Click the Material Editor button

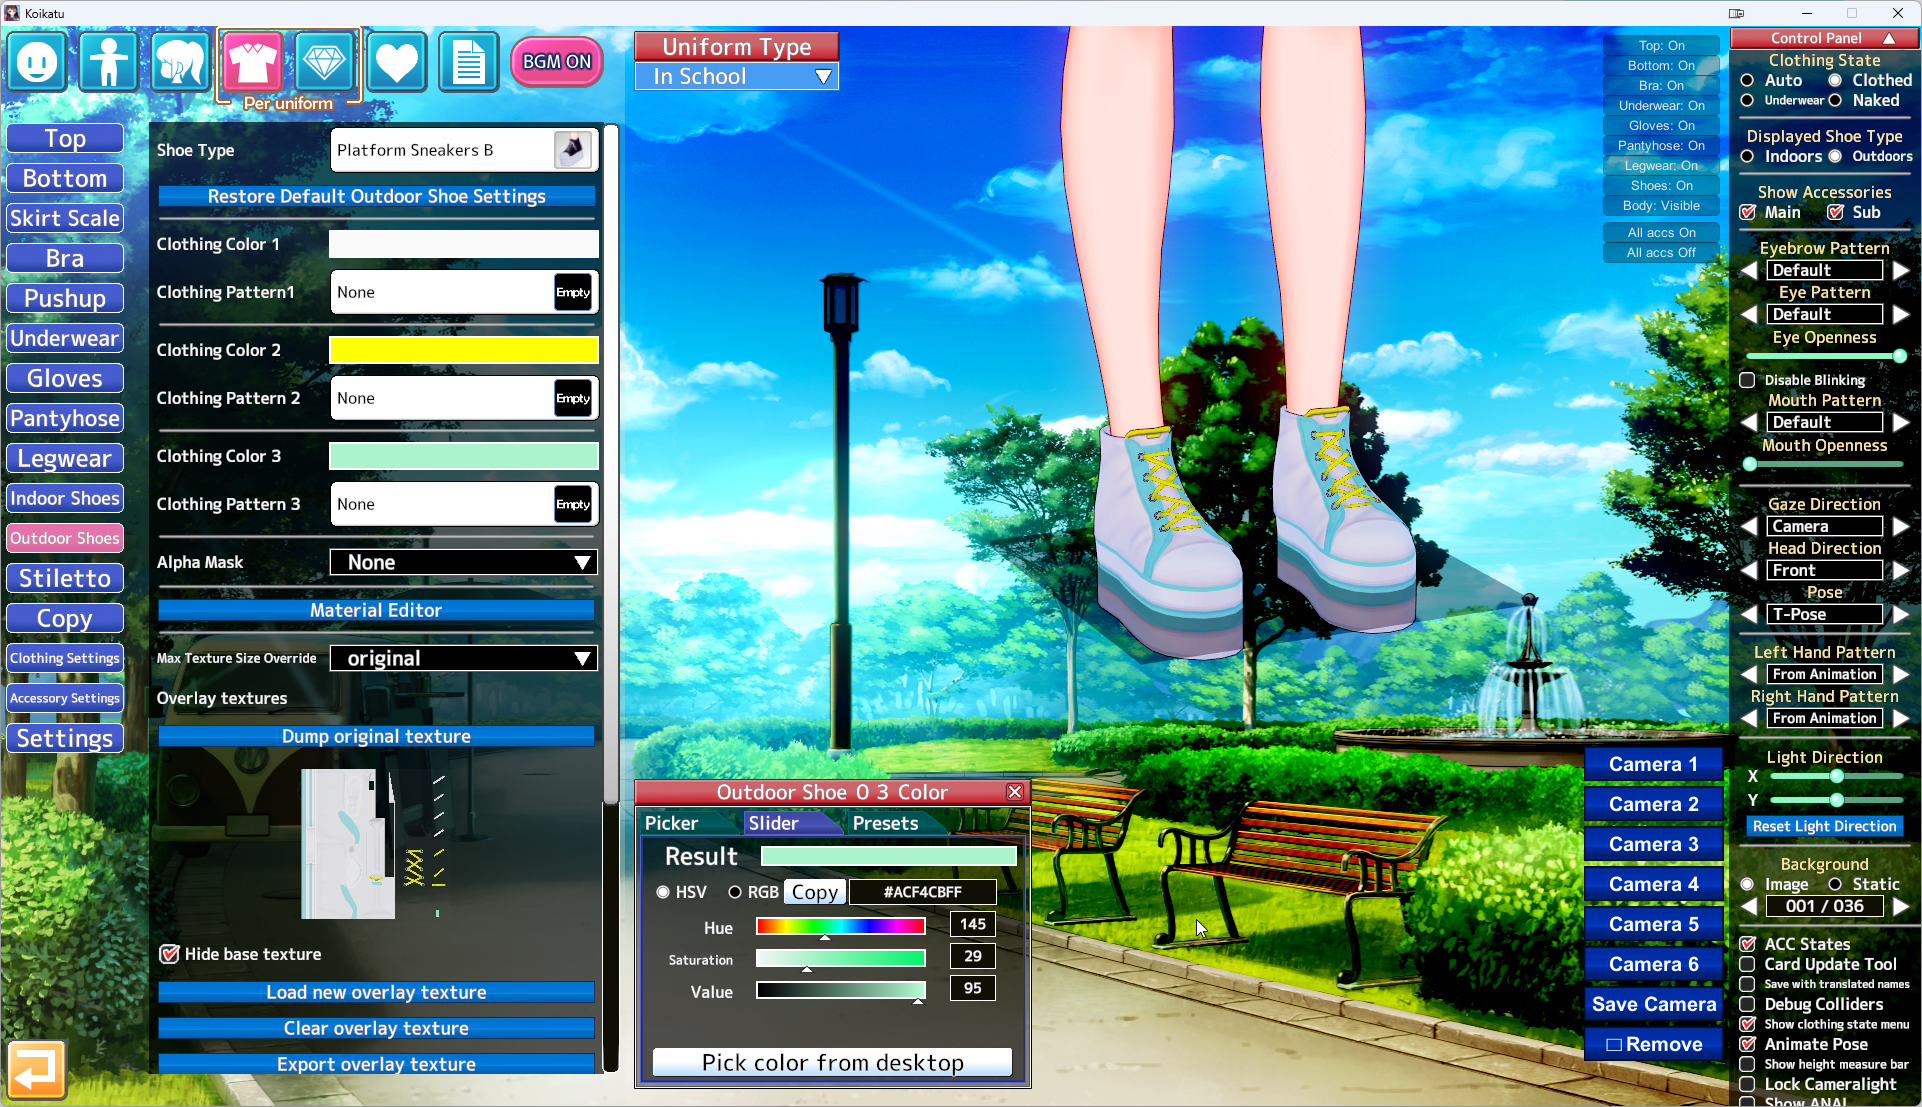pyautogui.click(x=376, y=610)
